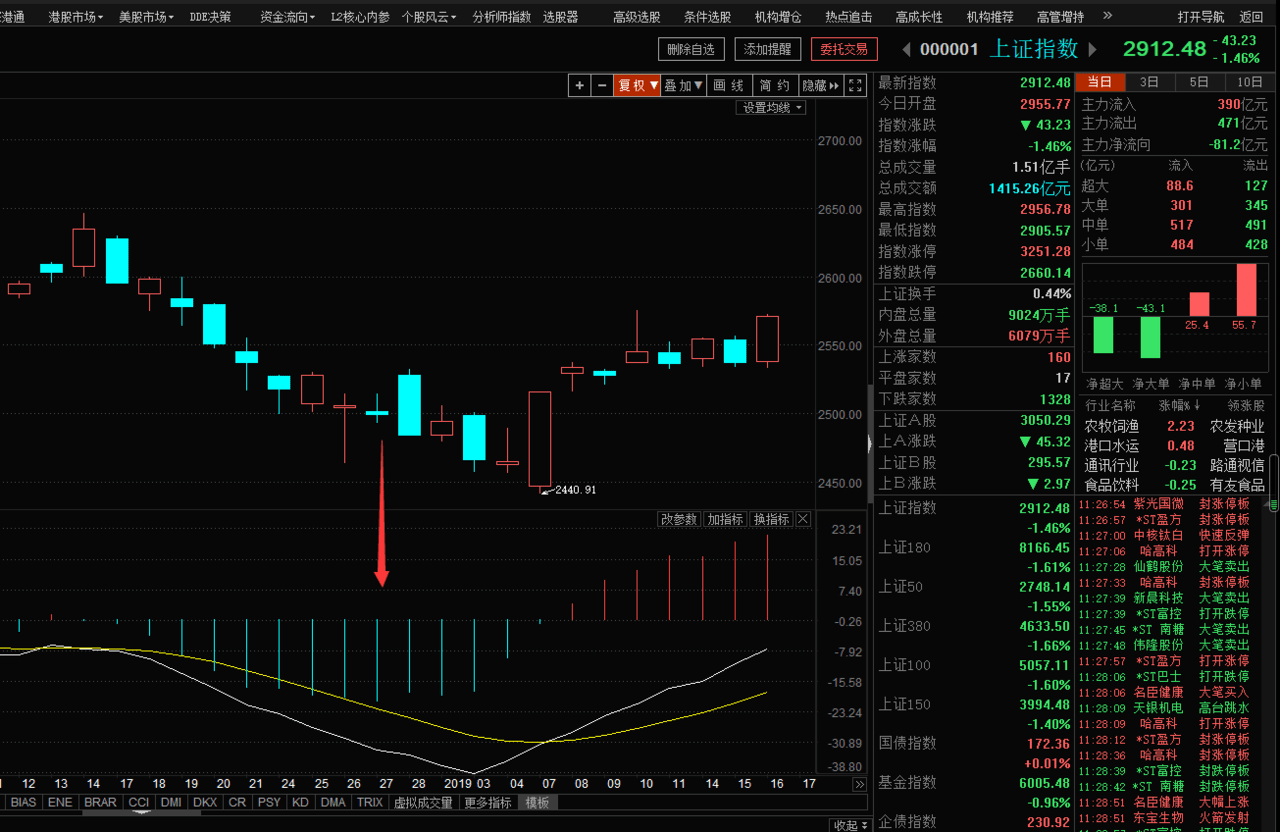Select 10日 fund flow tab
The width and height of the screenshot is (1280, 832).
click(1250, 82)
